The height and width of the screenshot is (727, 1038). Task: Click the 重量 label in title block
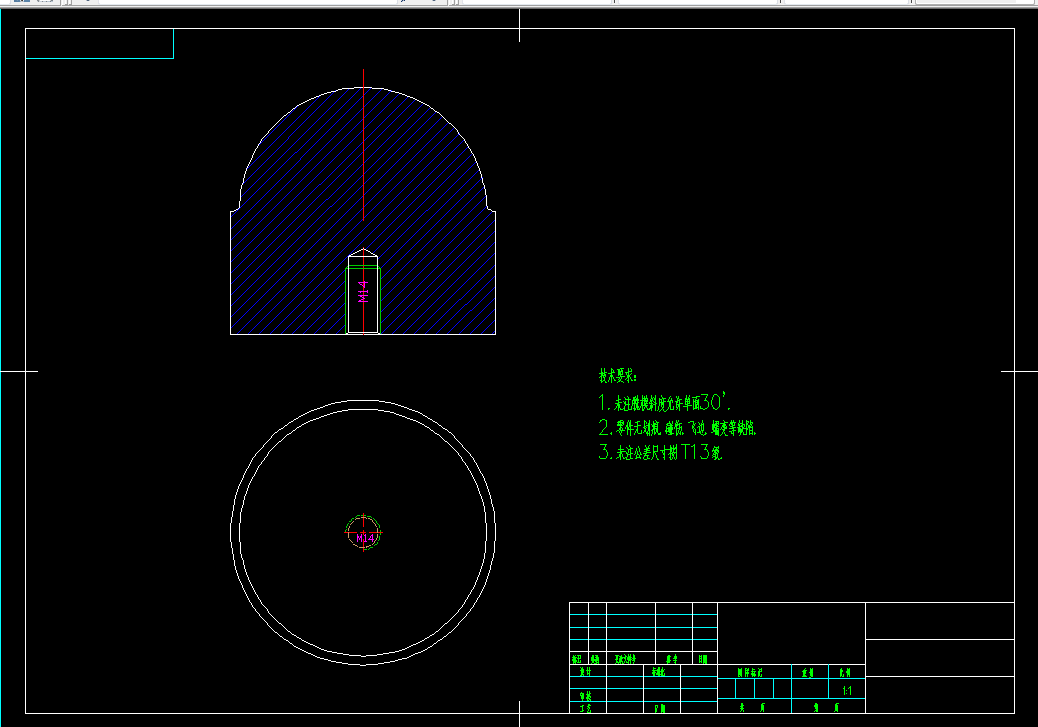pos(808,673)
